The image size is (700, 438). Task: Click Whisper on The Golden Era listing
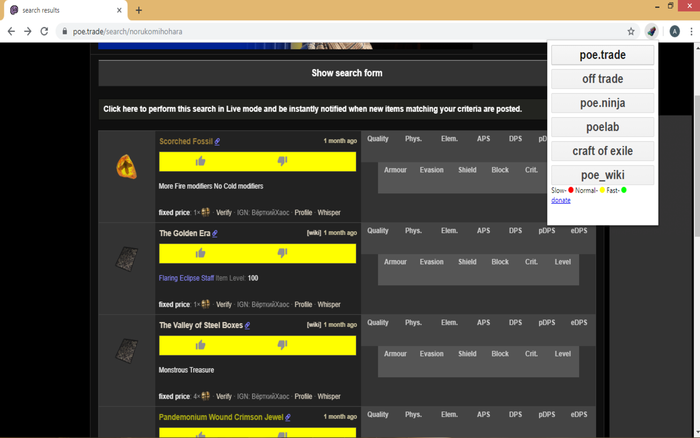[329, 305]
